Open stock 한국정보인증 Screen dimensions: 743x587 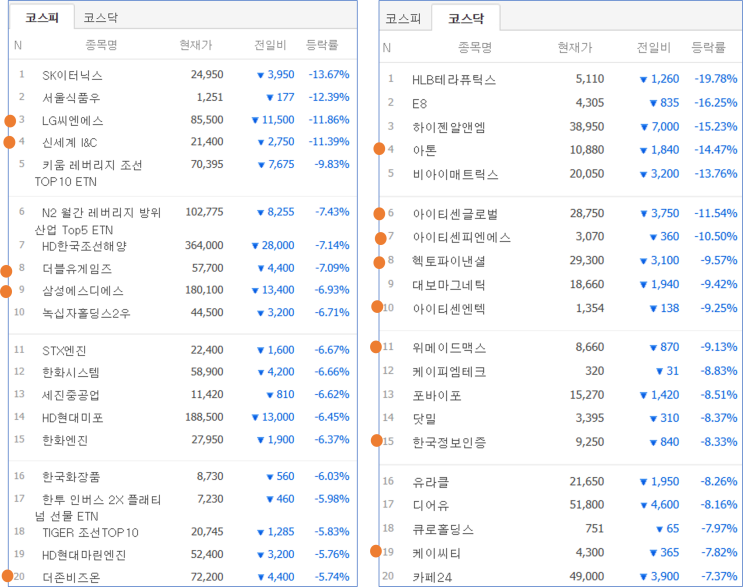pos(449,443)
